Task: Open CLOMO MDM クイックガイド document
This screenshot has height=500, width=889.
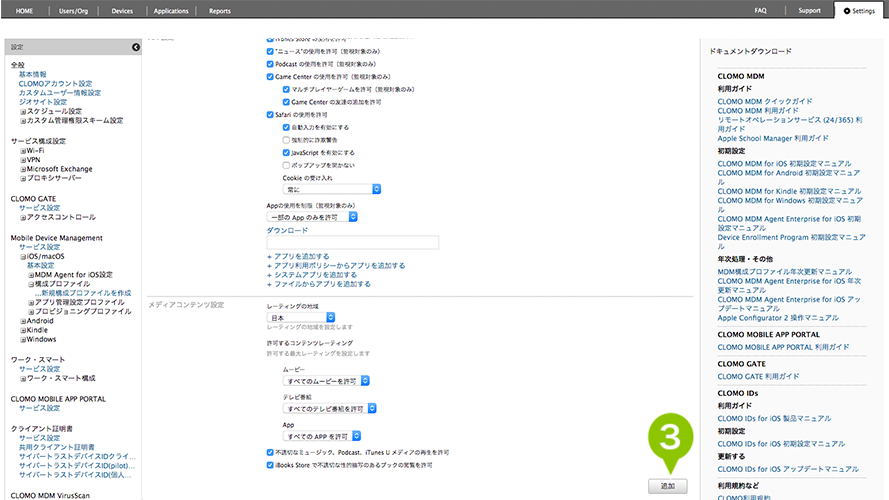Action: [x=765, y=101]
